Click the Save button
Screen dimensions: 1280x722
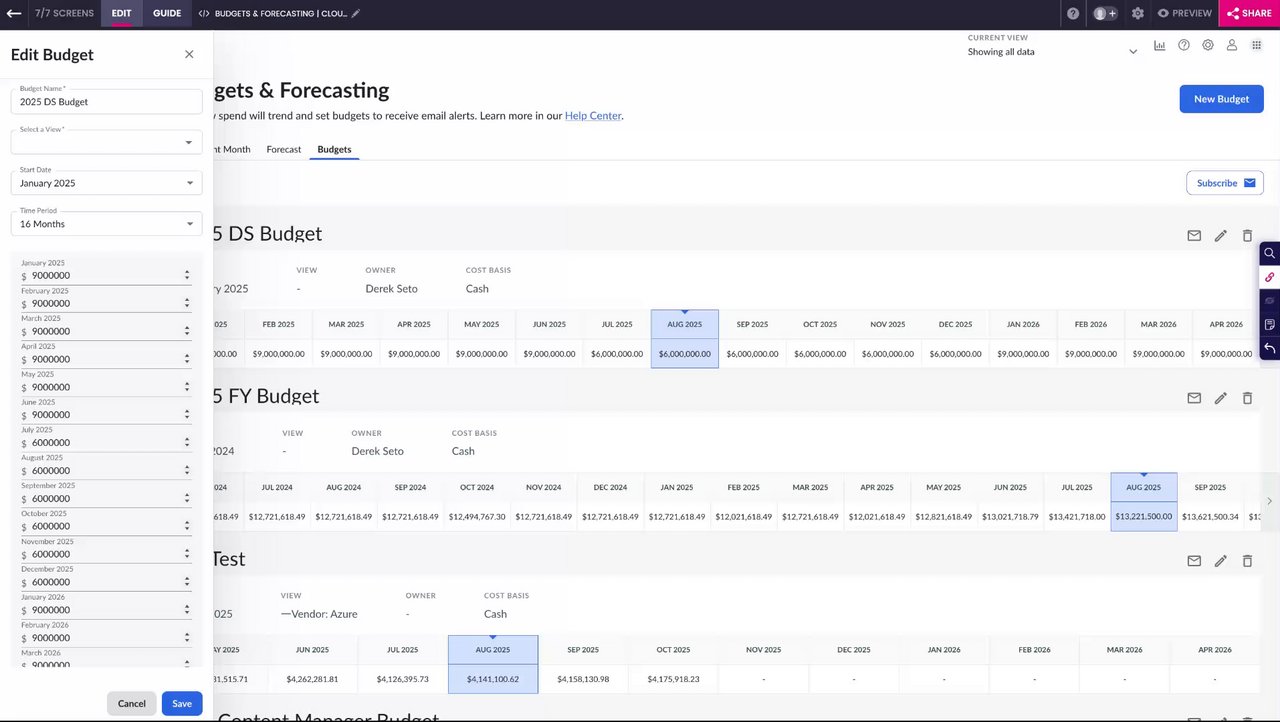[182, 704]
